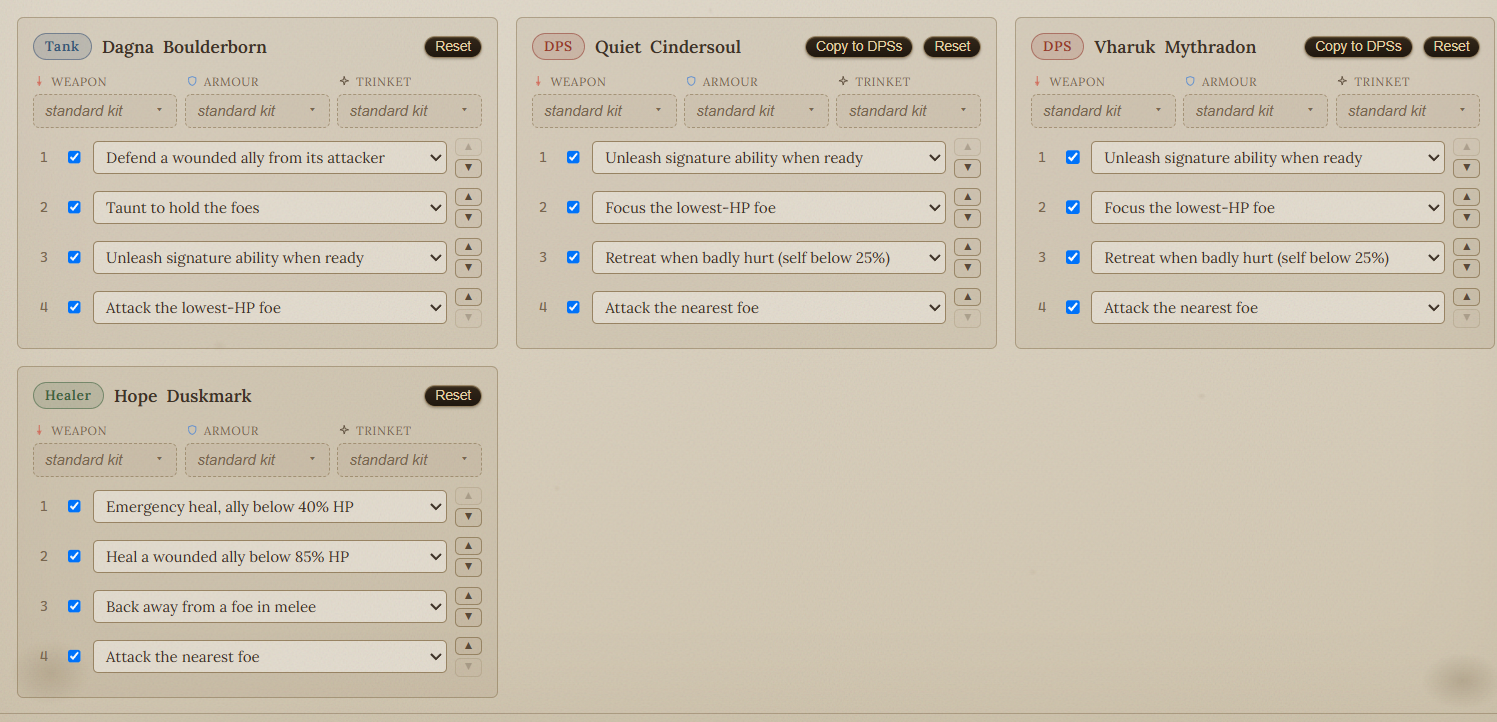
Task: Move Vharuk's Attack nearest foe rule up
Action: click(1466, 297)
